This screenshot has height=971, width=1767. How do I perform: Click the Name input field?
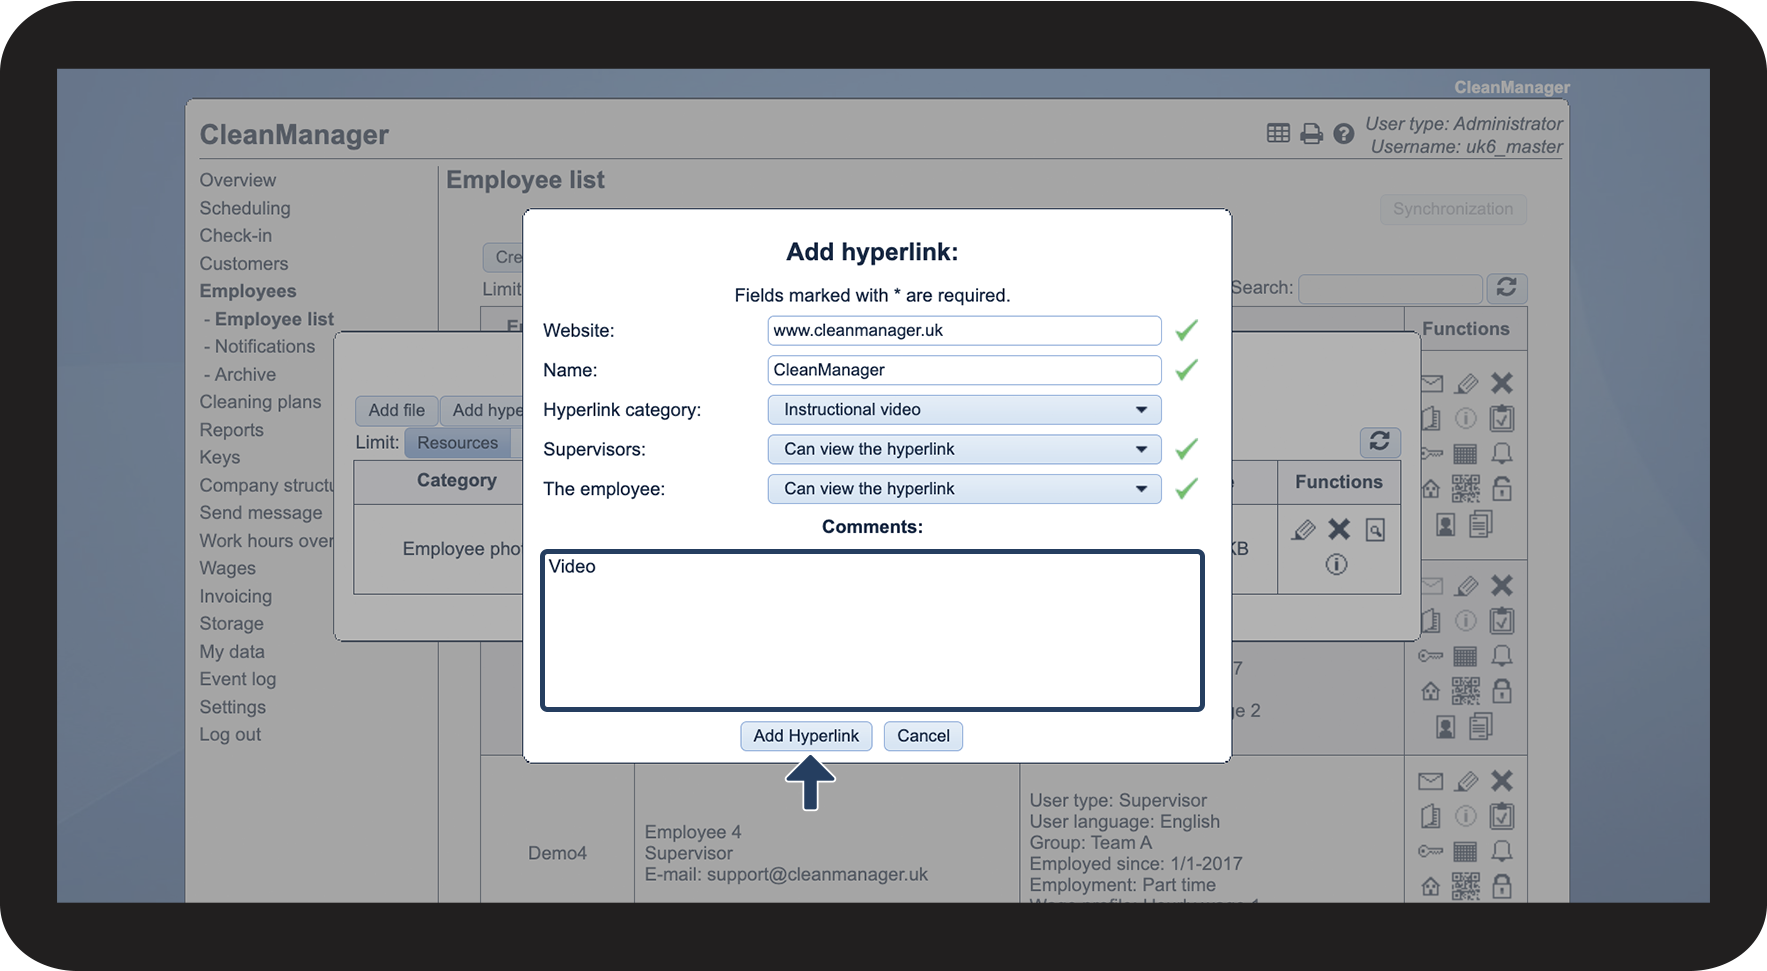coord(964,370)
